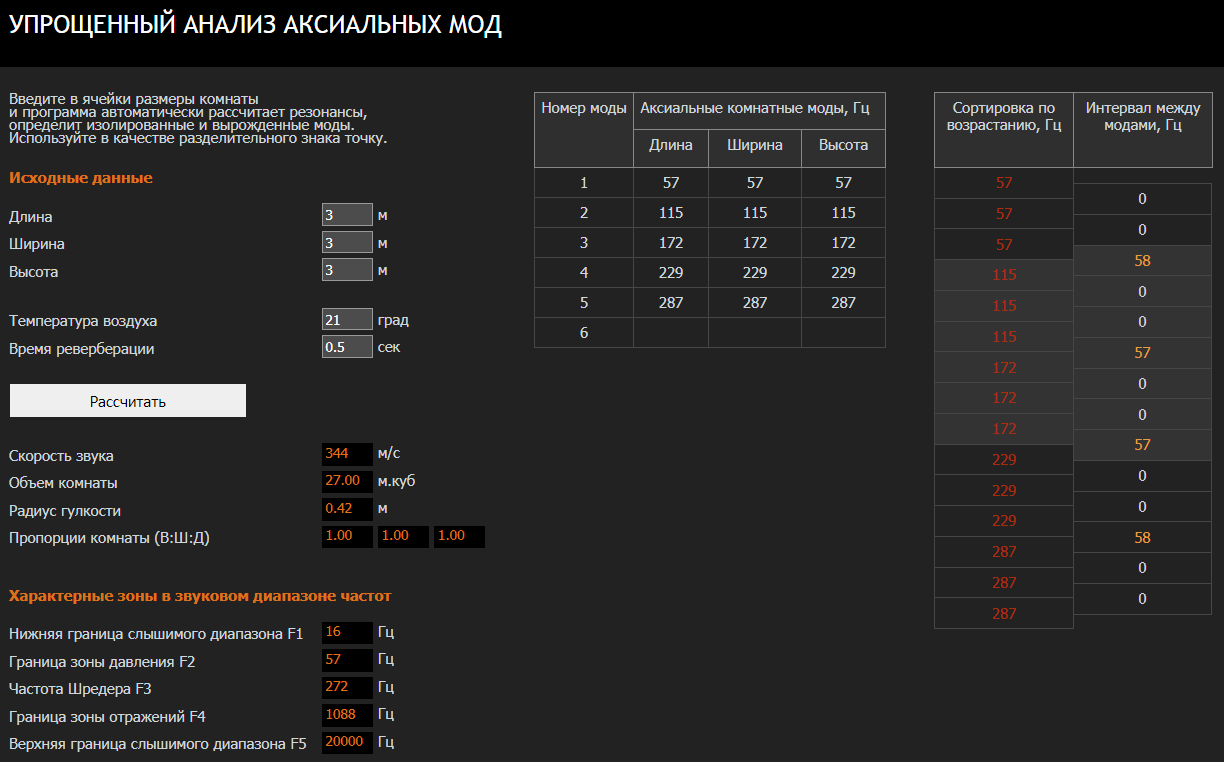Viewport: 1224px width, 762px height.
Task: Select mode number 6 row cell
Action: point(584,333)
